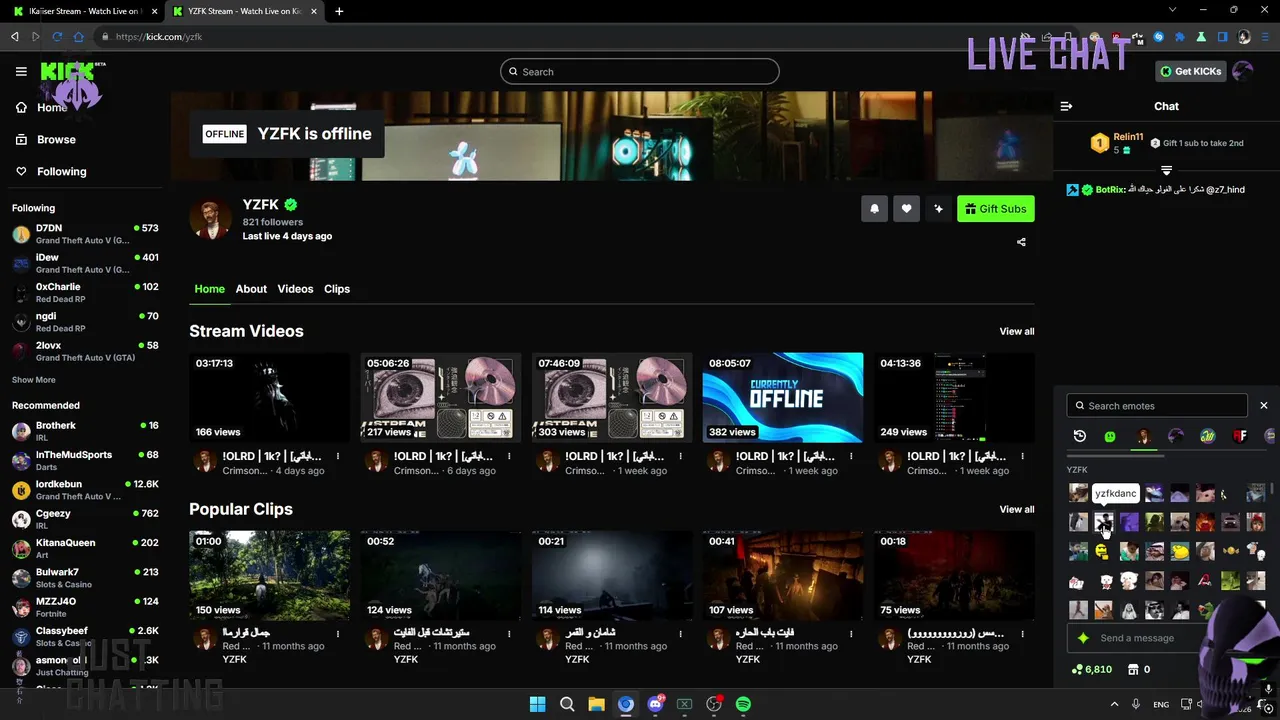This screenshot has height=720, width=1280.
Task: Open Browse in the sidebar
Action: pyautogui.click(x=46, y=140)
